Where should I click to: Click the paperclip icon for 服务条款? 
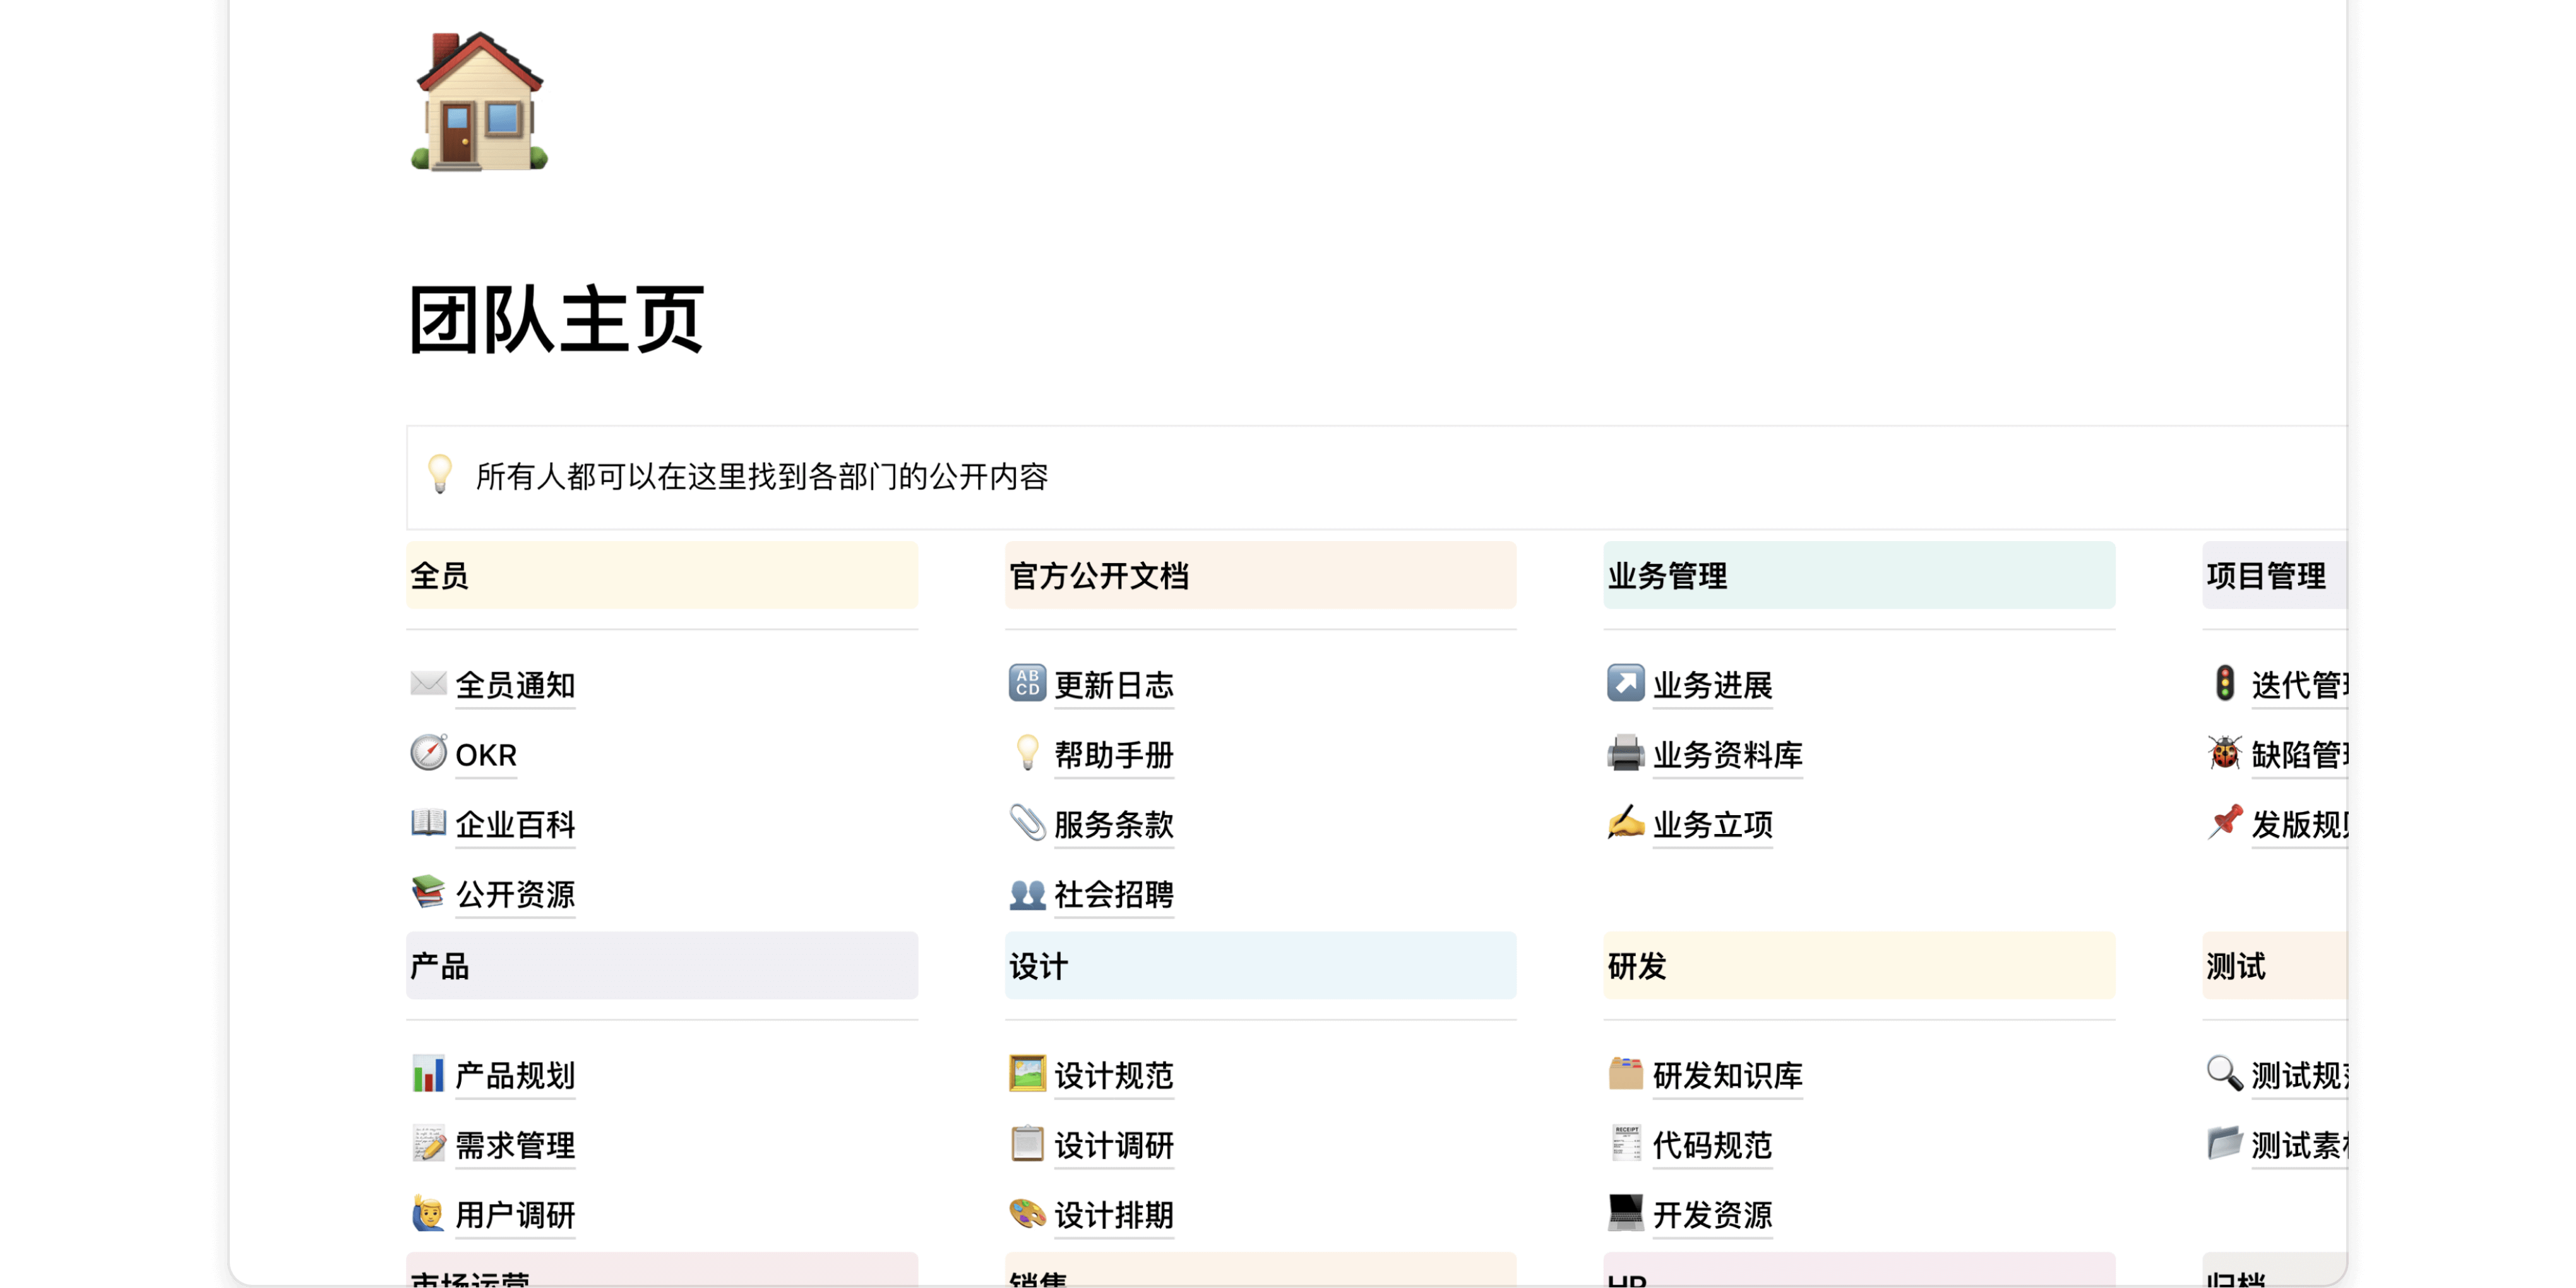(x=1026, y=824)
